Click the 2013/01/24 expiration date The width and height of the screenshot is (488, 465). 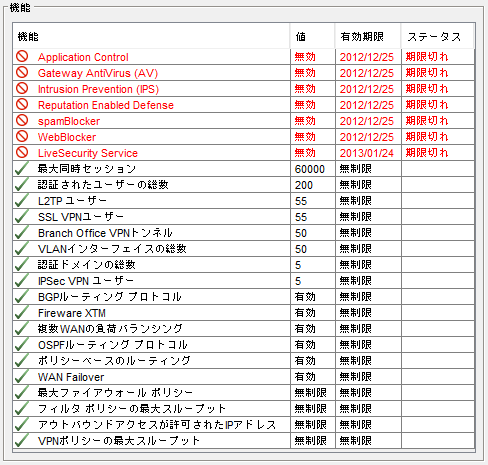367,153
